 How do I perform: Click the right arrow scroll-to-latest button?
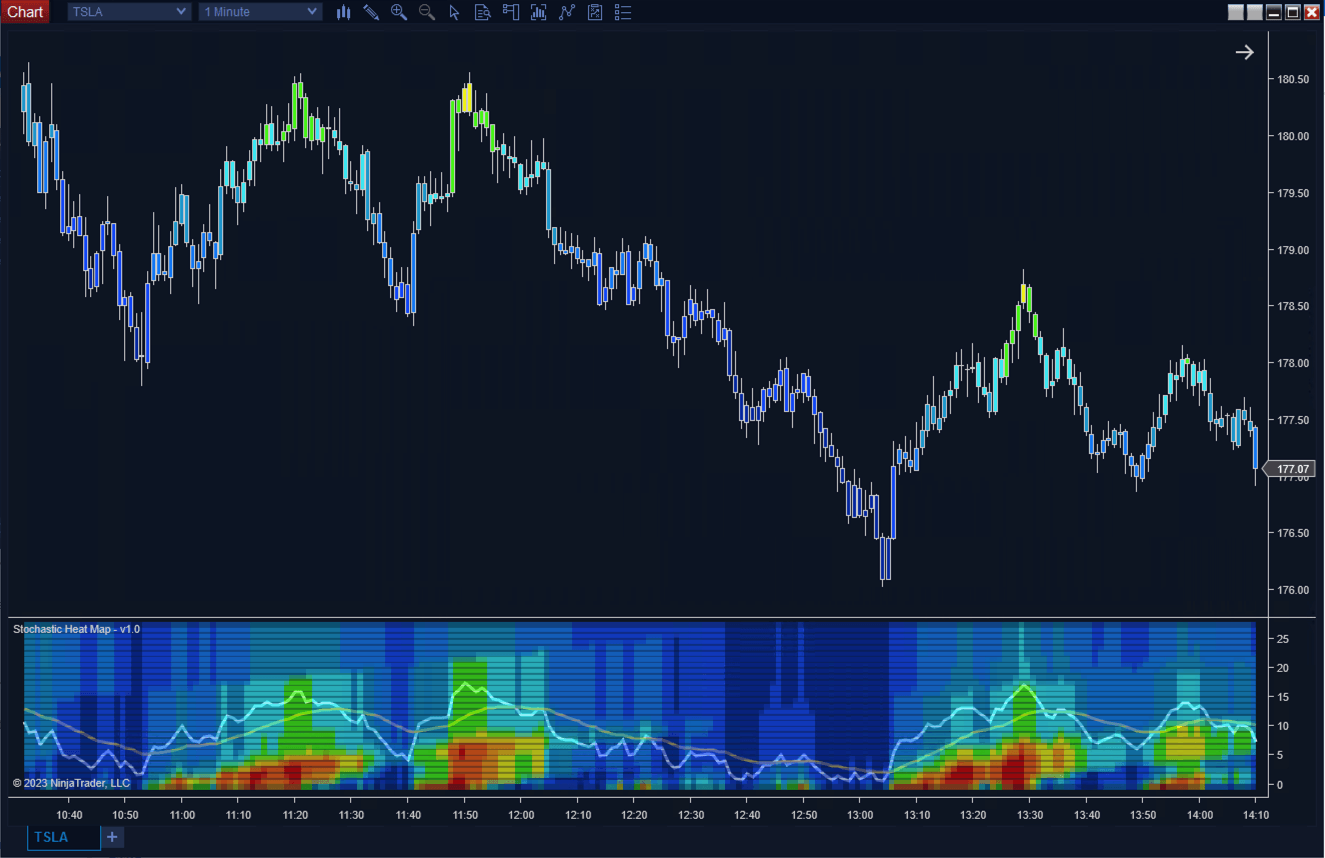pos(1244,53)
